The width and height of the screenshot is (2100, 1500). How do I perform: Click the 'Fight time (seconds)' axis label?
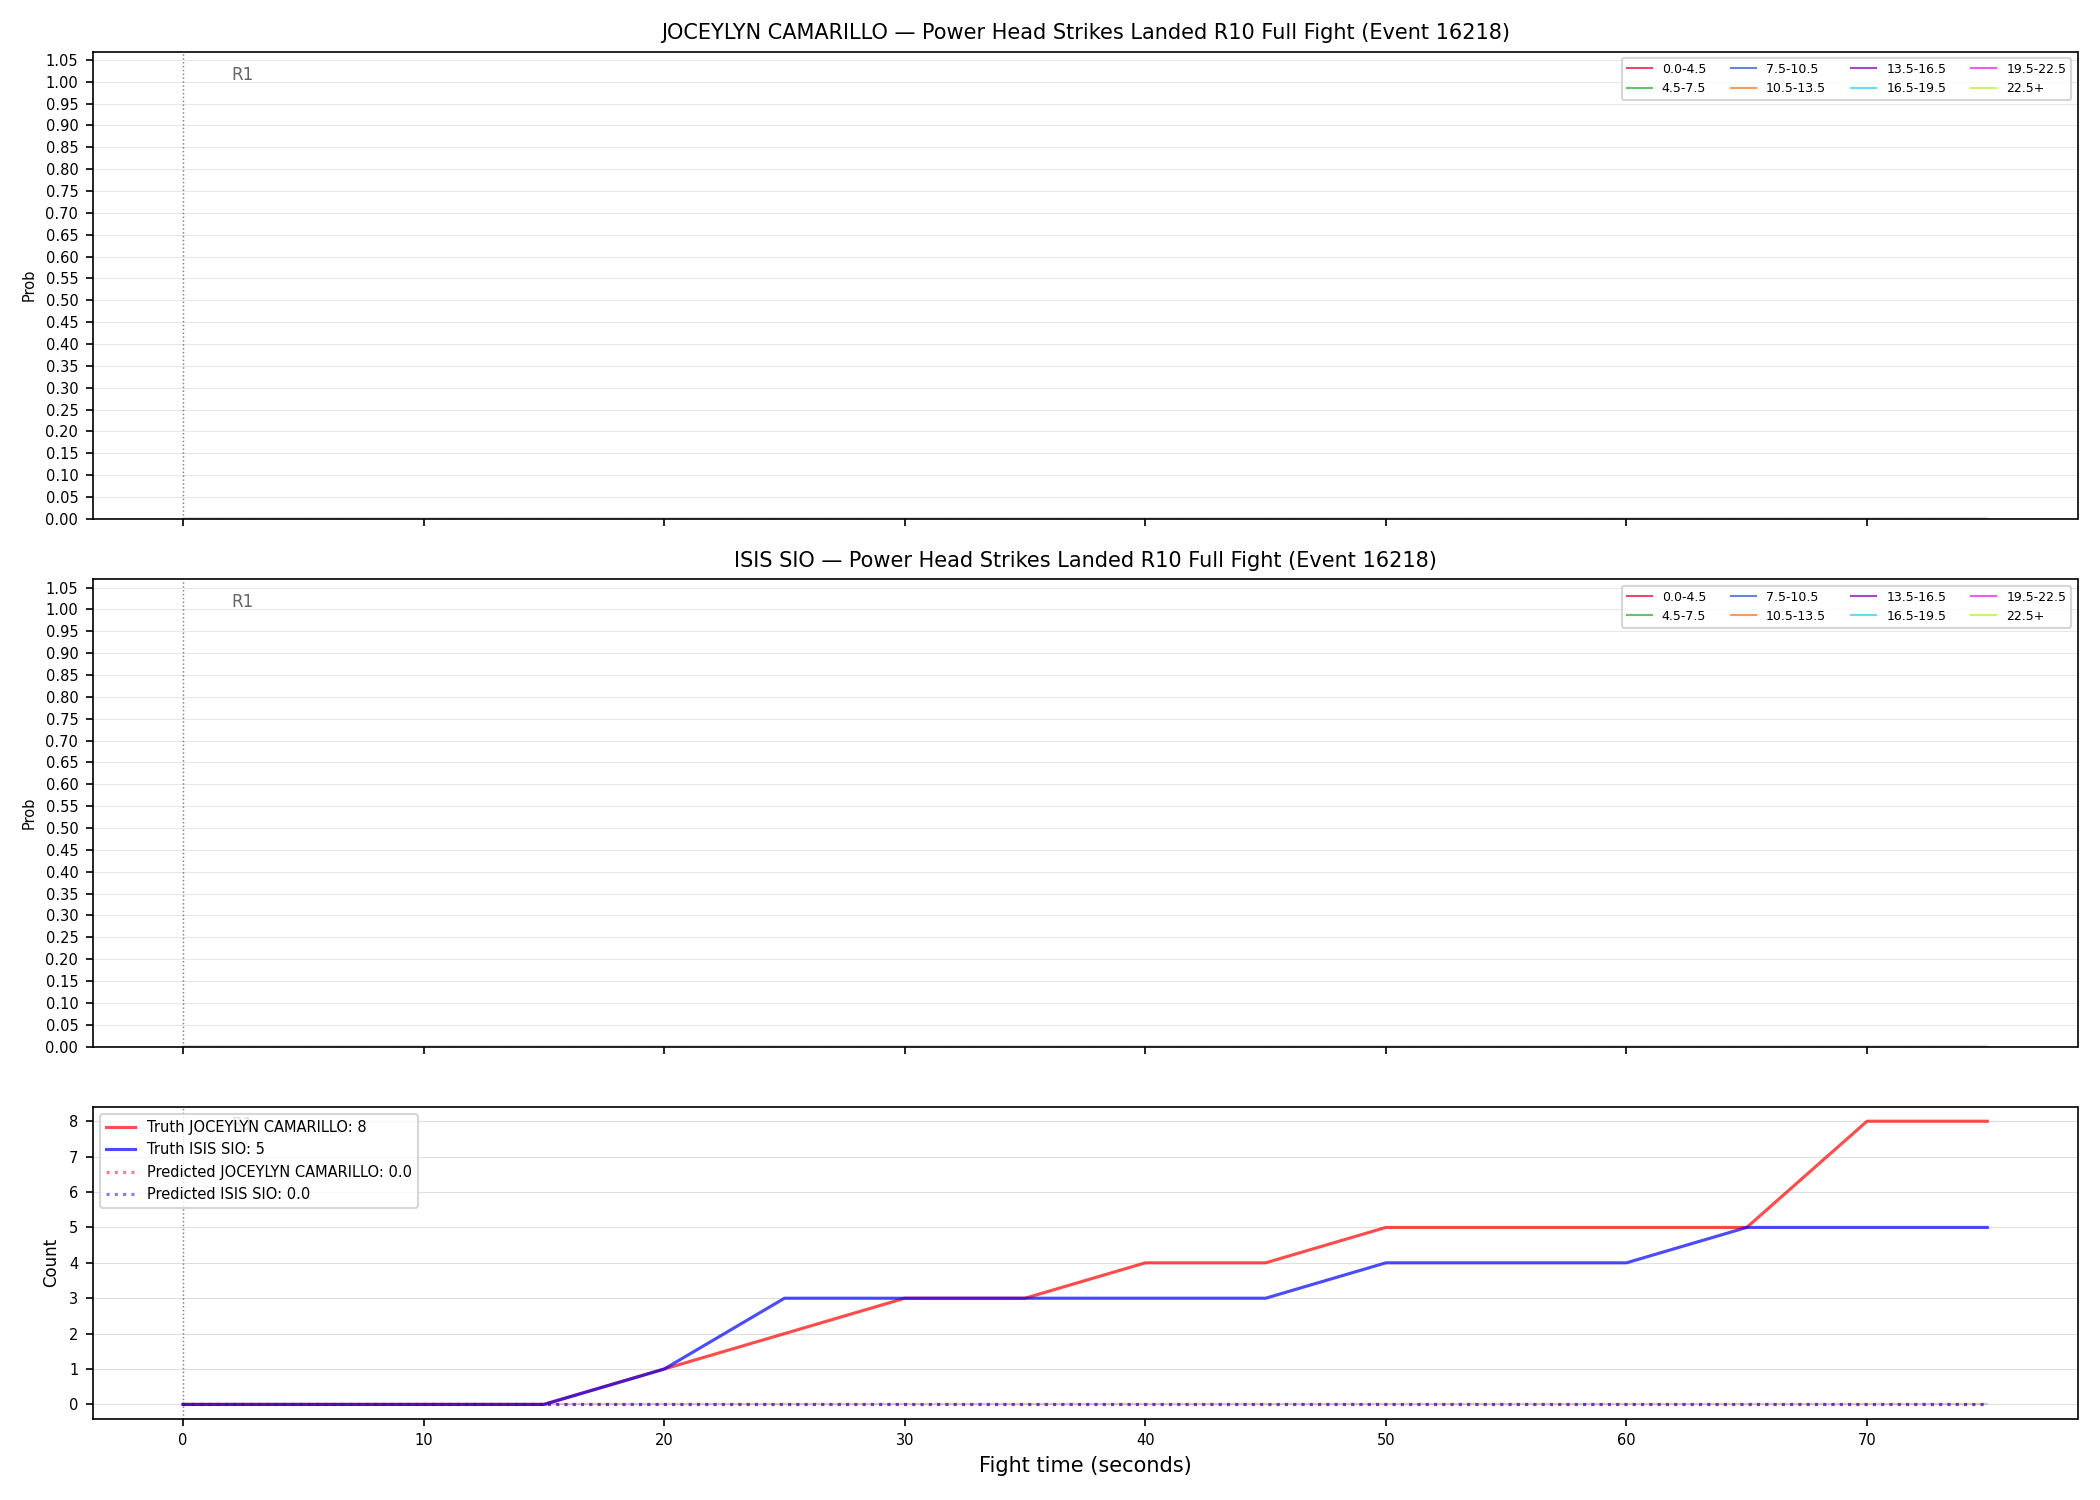pyautogui.click(x=1085, y=1465)
